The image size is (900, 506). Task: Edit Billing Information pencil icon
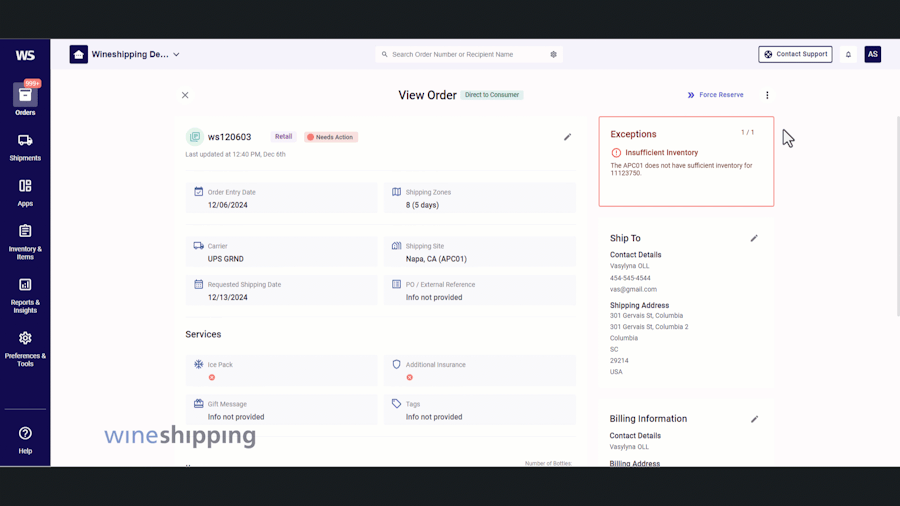[x=754, y=419]
